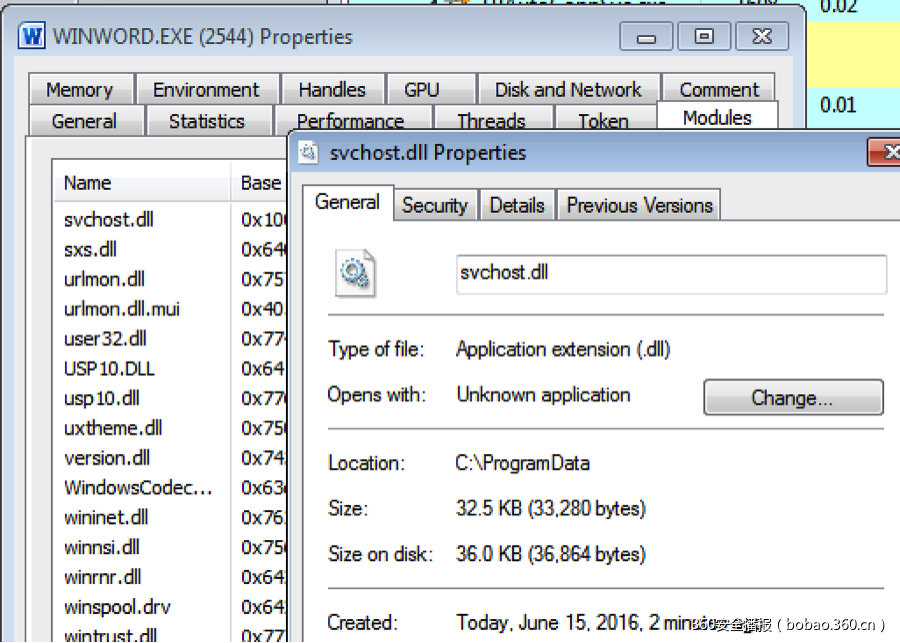Click the svchost.dll filename text field
900x643 pixels.
(x=670, y=273)
